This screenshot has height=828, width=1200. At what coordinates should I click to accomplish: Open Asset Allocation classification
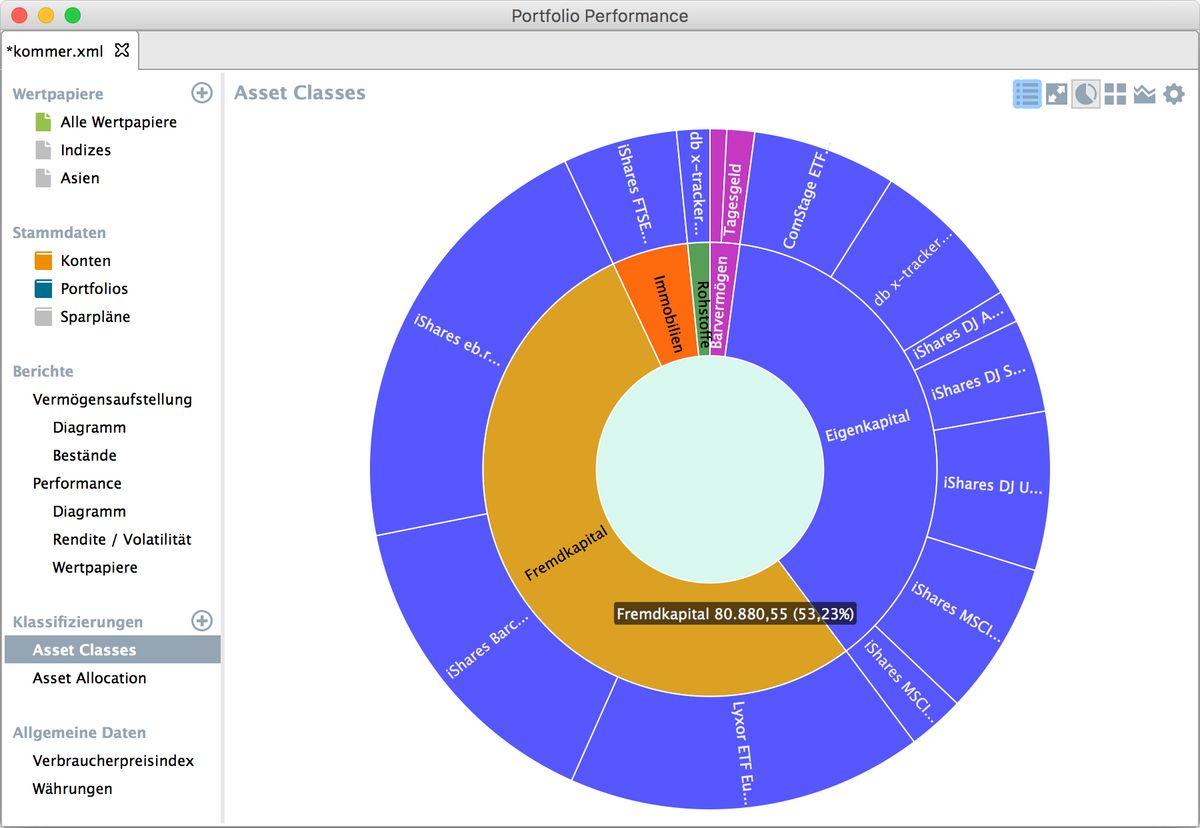(x=89, y=678)
